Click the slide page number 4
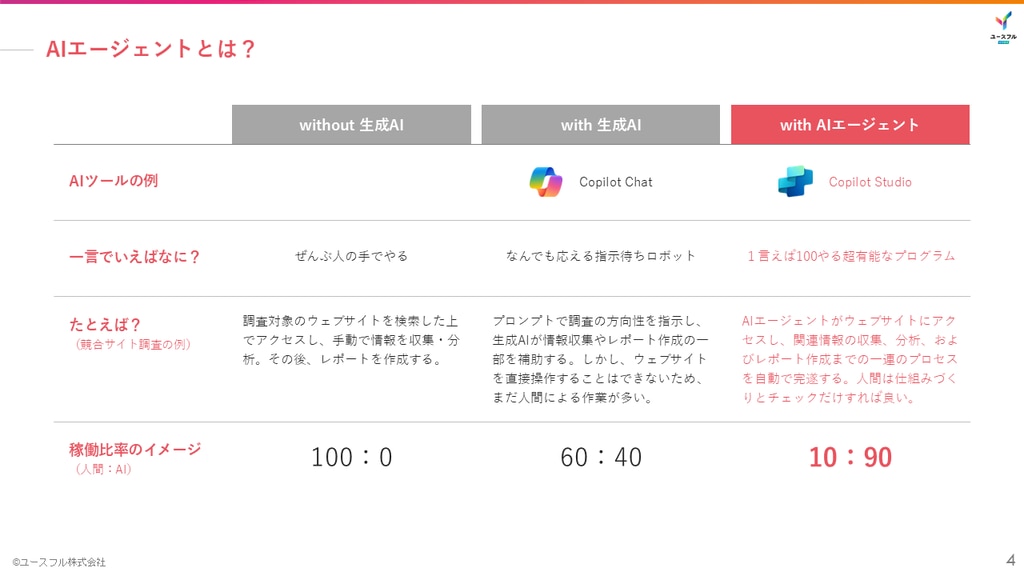This screenshot has width=1024, height=576. point(1010,559)
